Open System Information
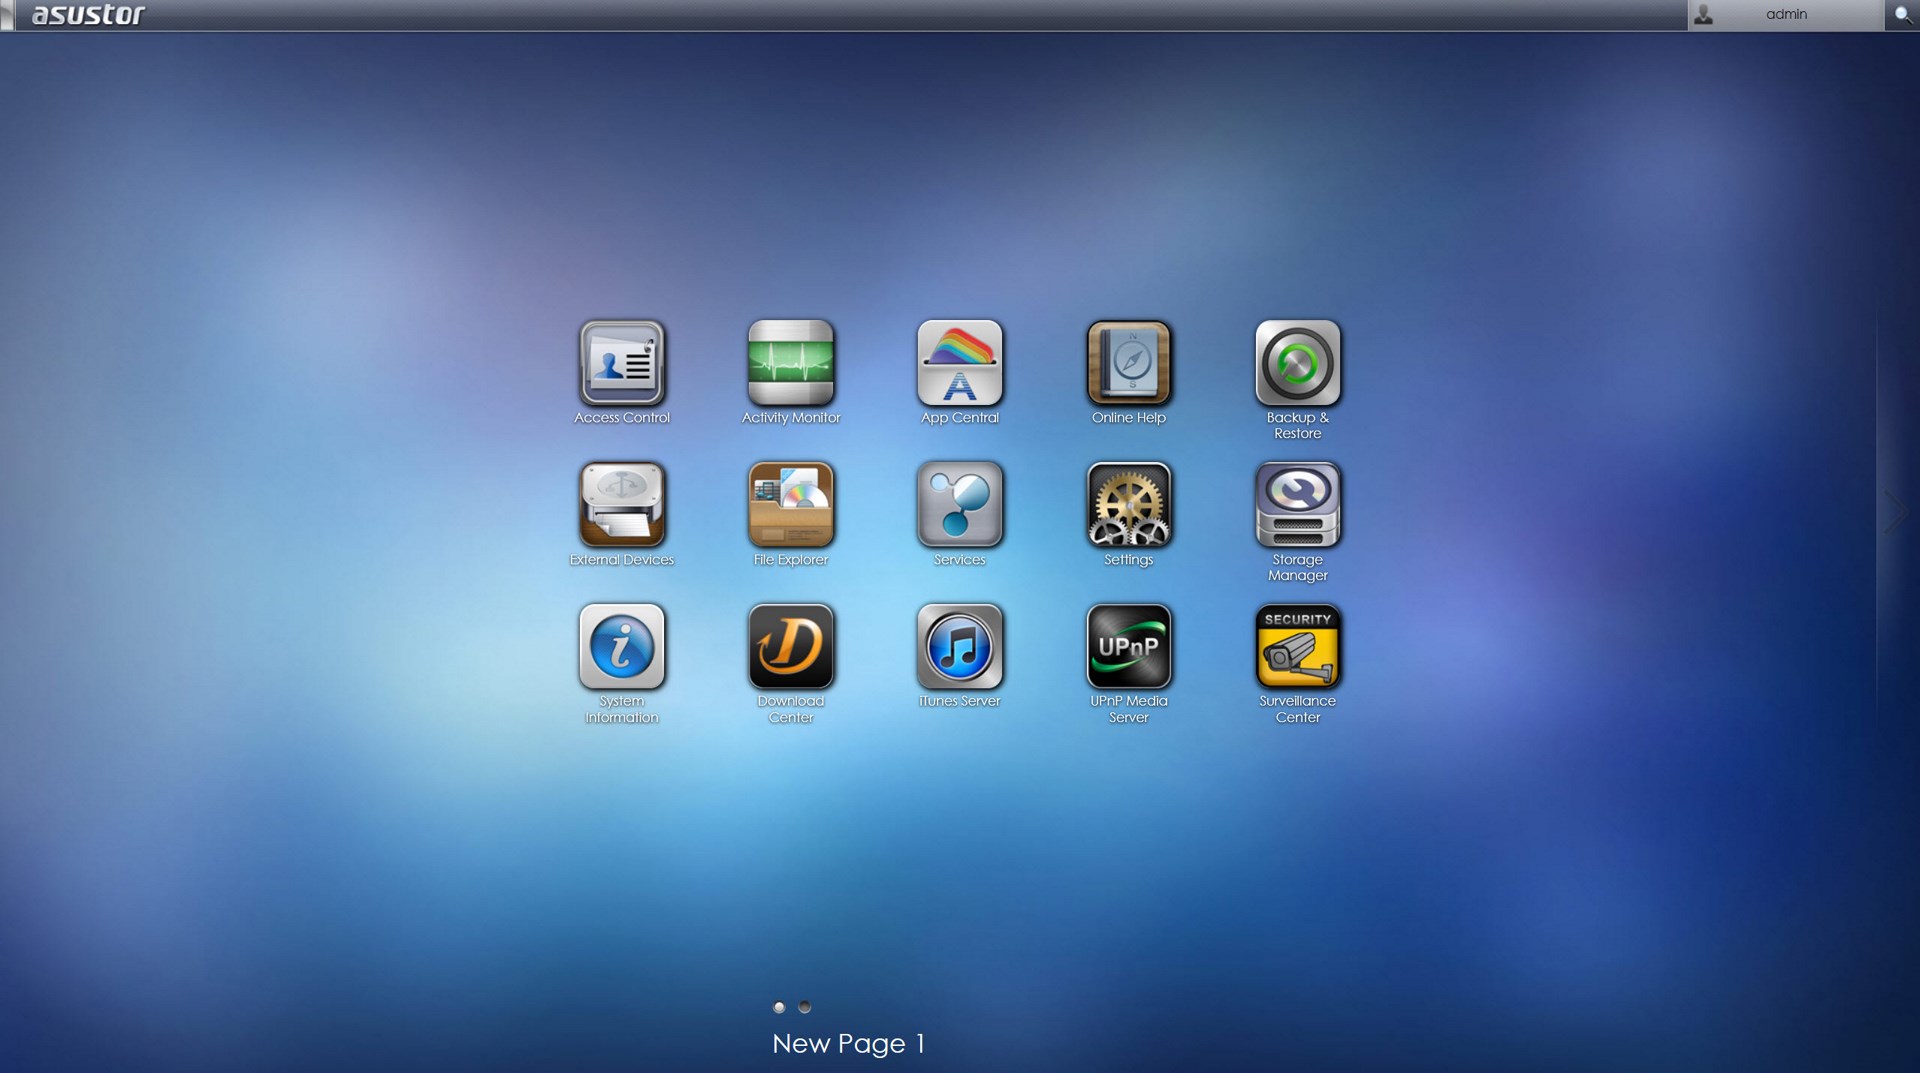Viewport: 1920px width, 1073px height. point(621,646)
